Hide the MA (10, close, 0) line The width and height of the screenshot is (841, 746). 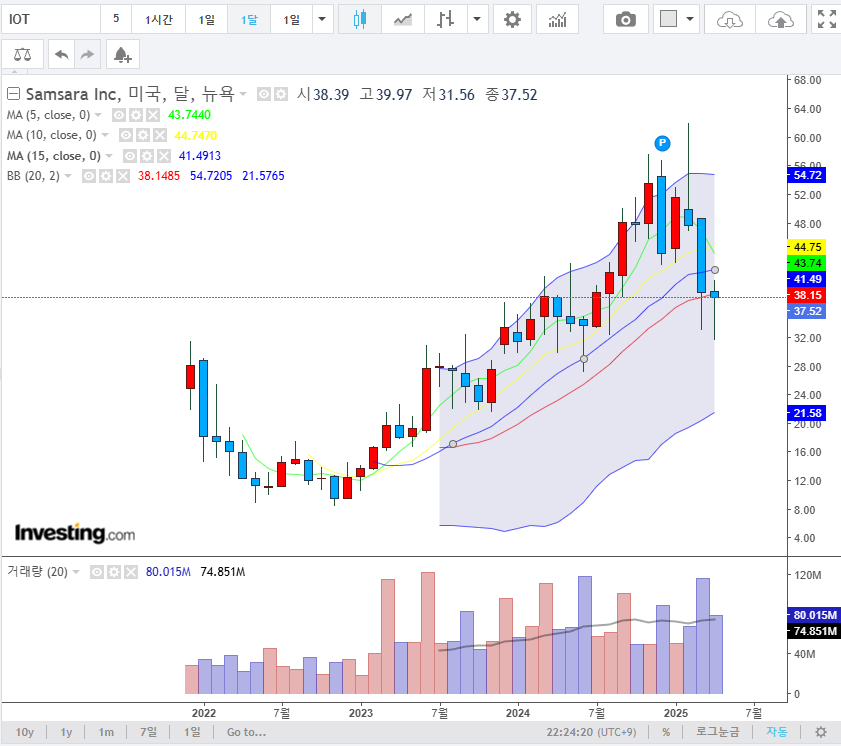tap(126, 135)
